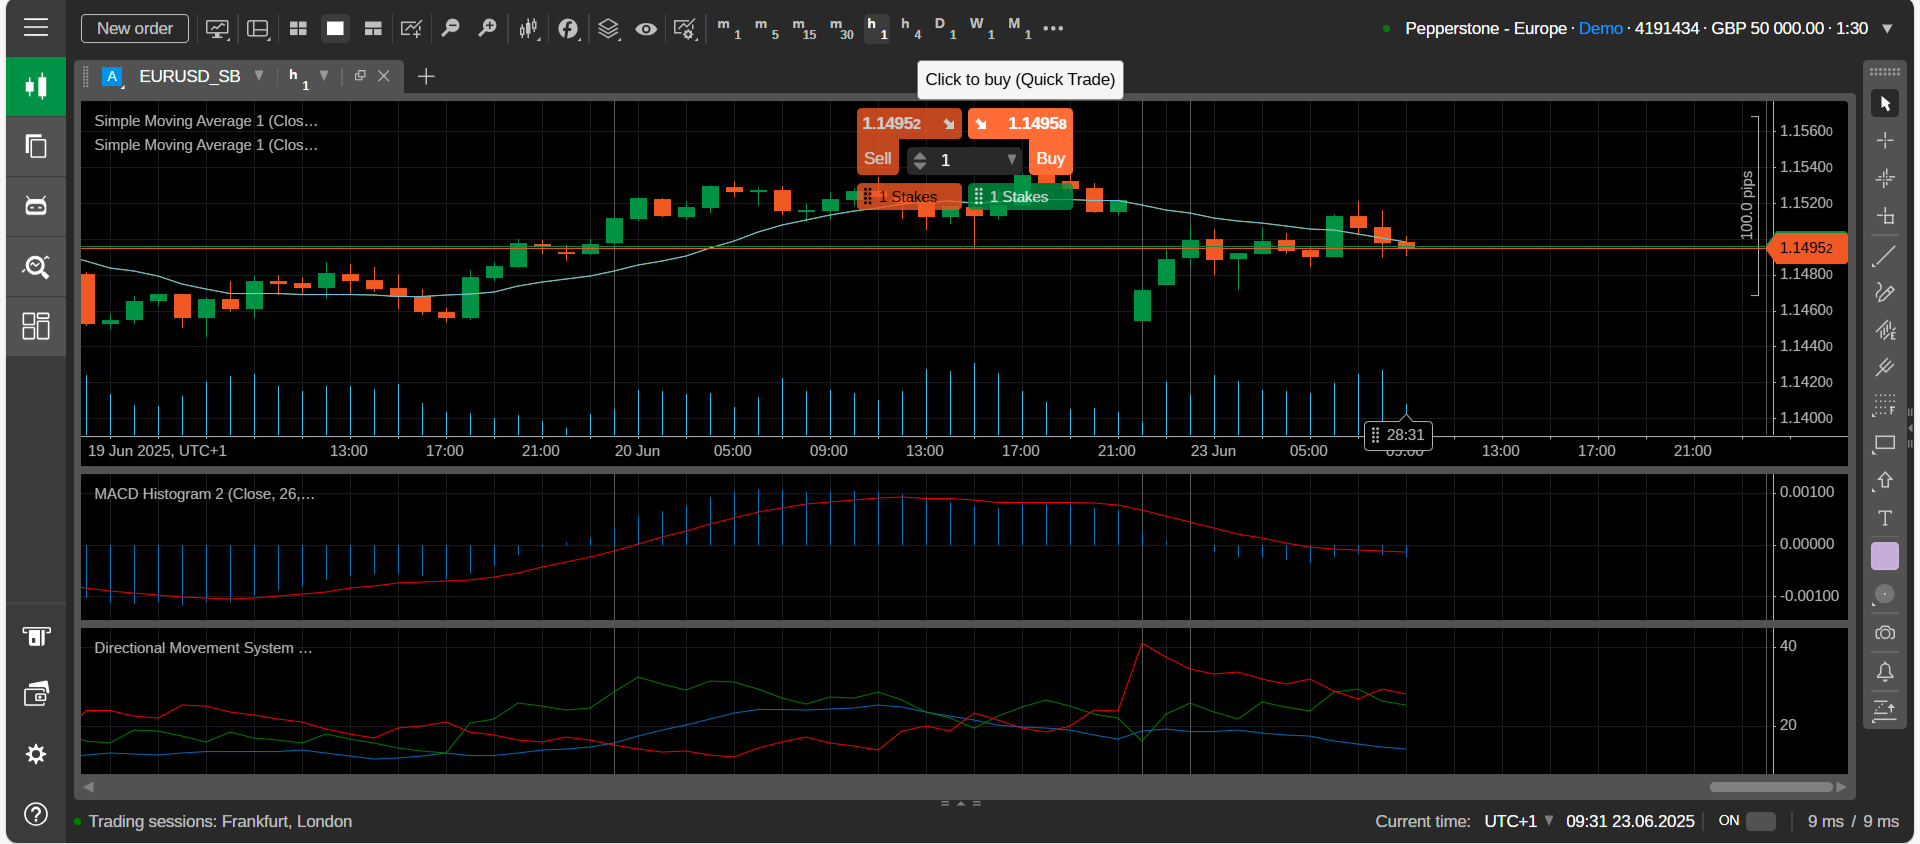Switch to m15 timeframe
1920x844 pixels.
(x=804, y=28)
